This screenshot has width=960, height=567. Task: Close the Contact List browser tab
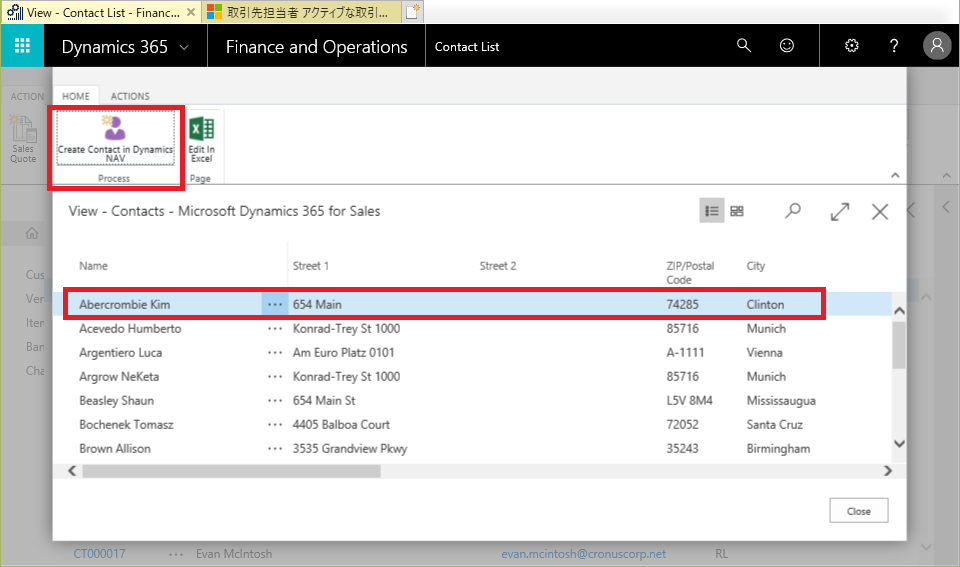(x=191, y=12)
